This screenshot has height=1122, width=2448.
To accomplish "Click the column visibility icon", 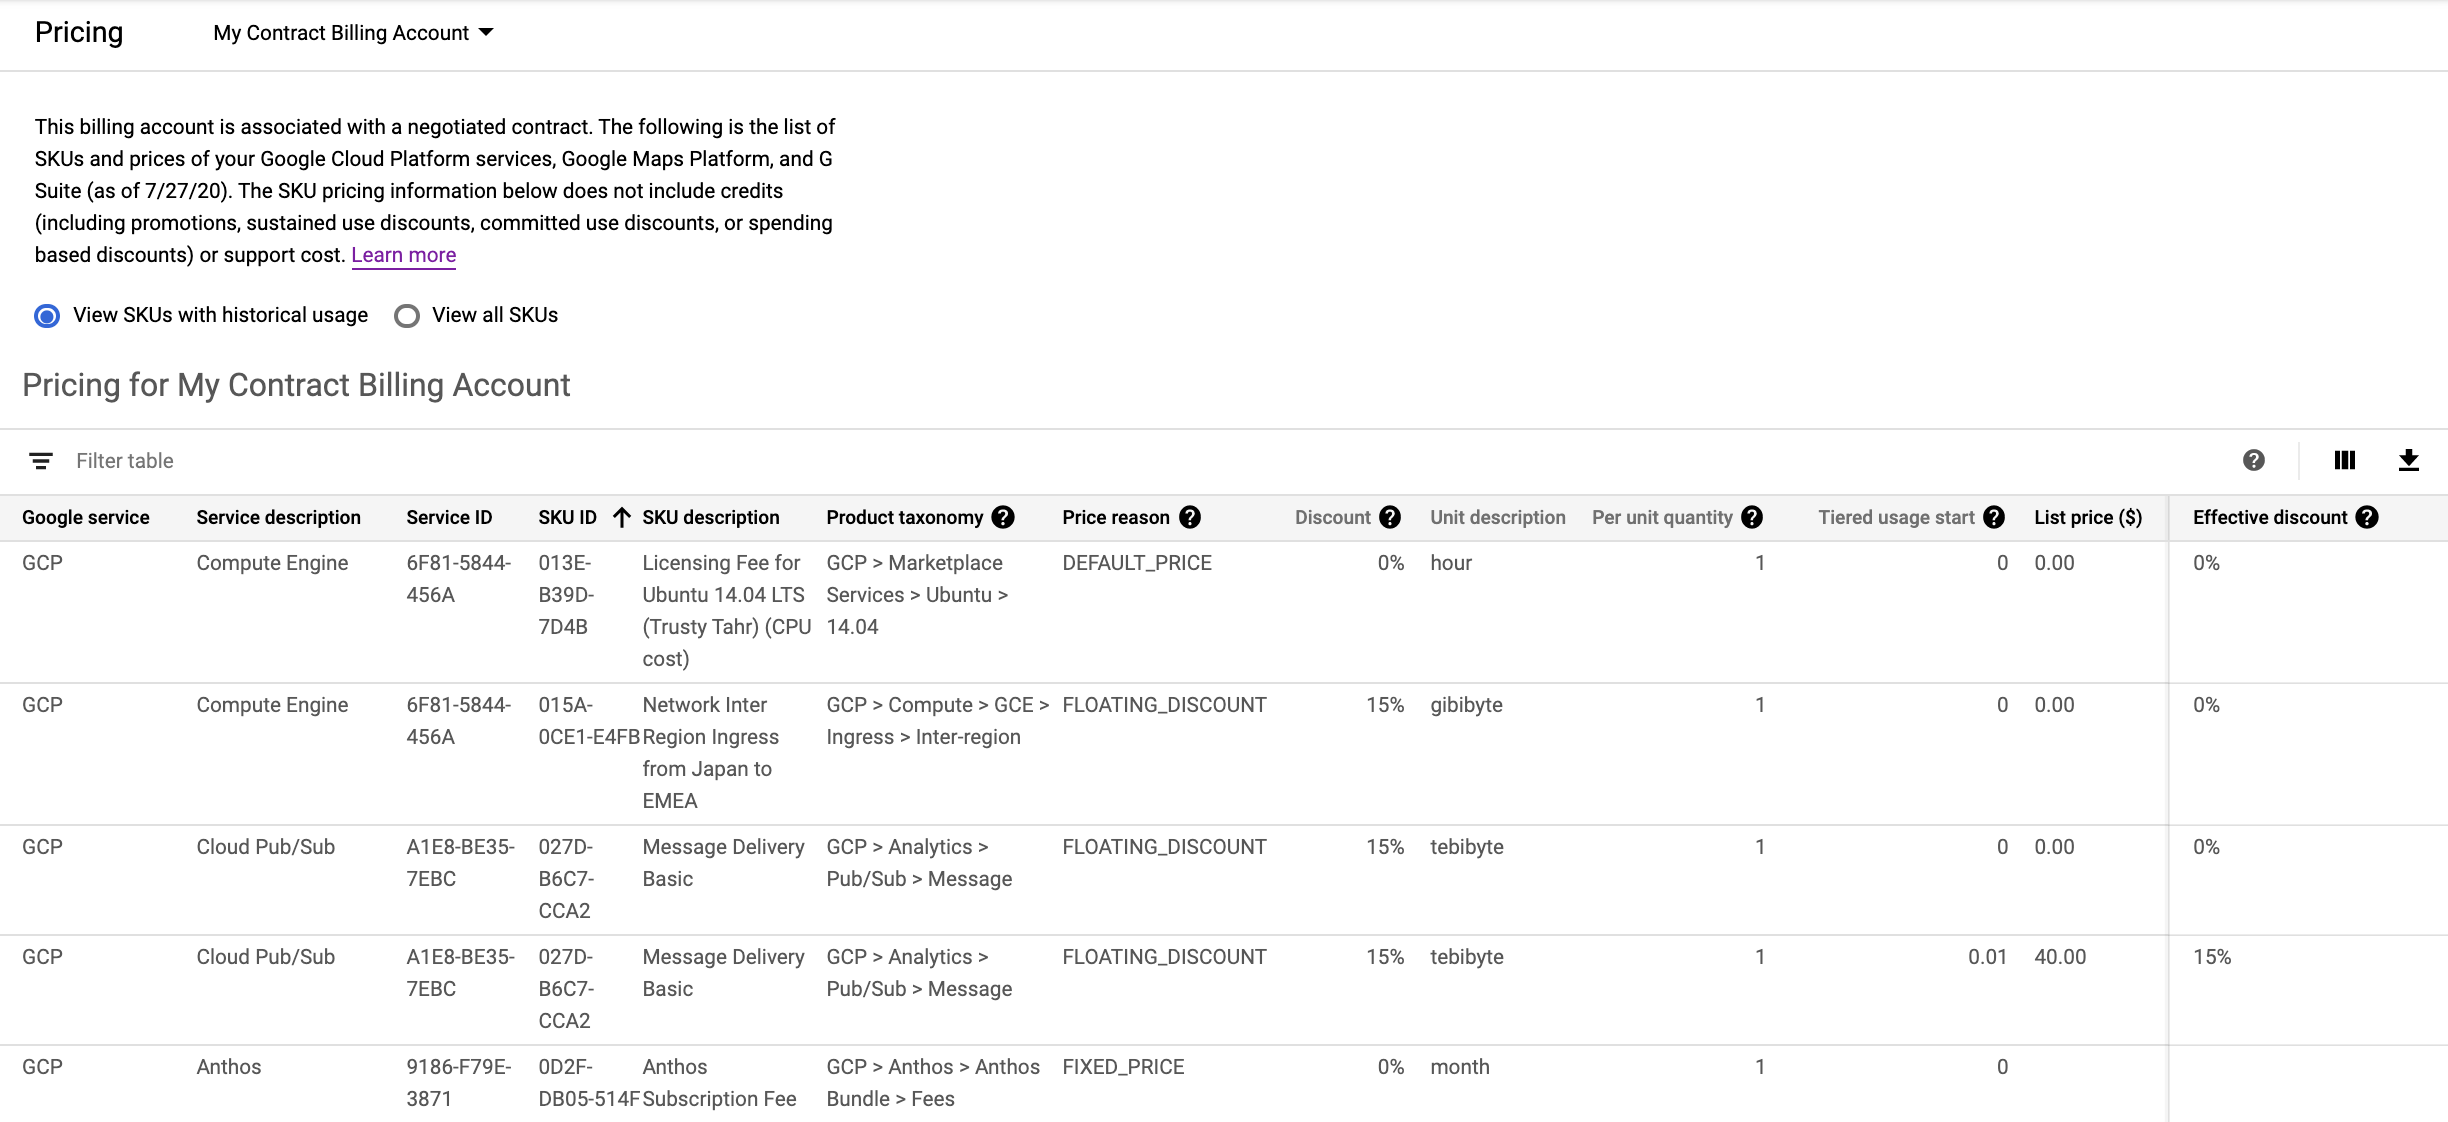I will point(2347,460).
